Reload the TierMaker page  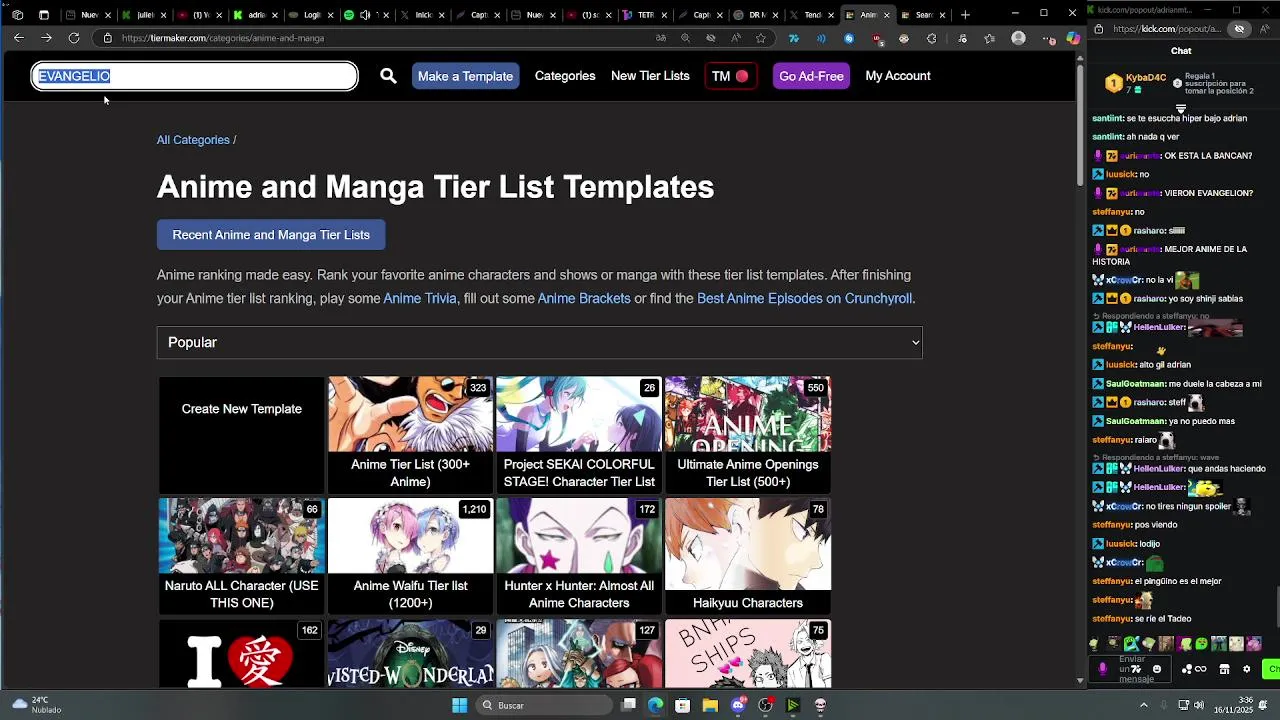click(74, 38)
